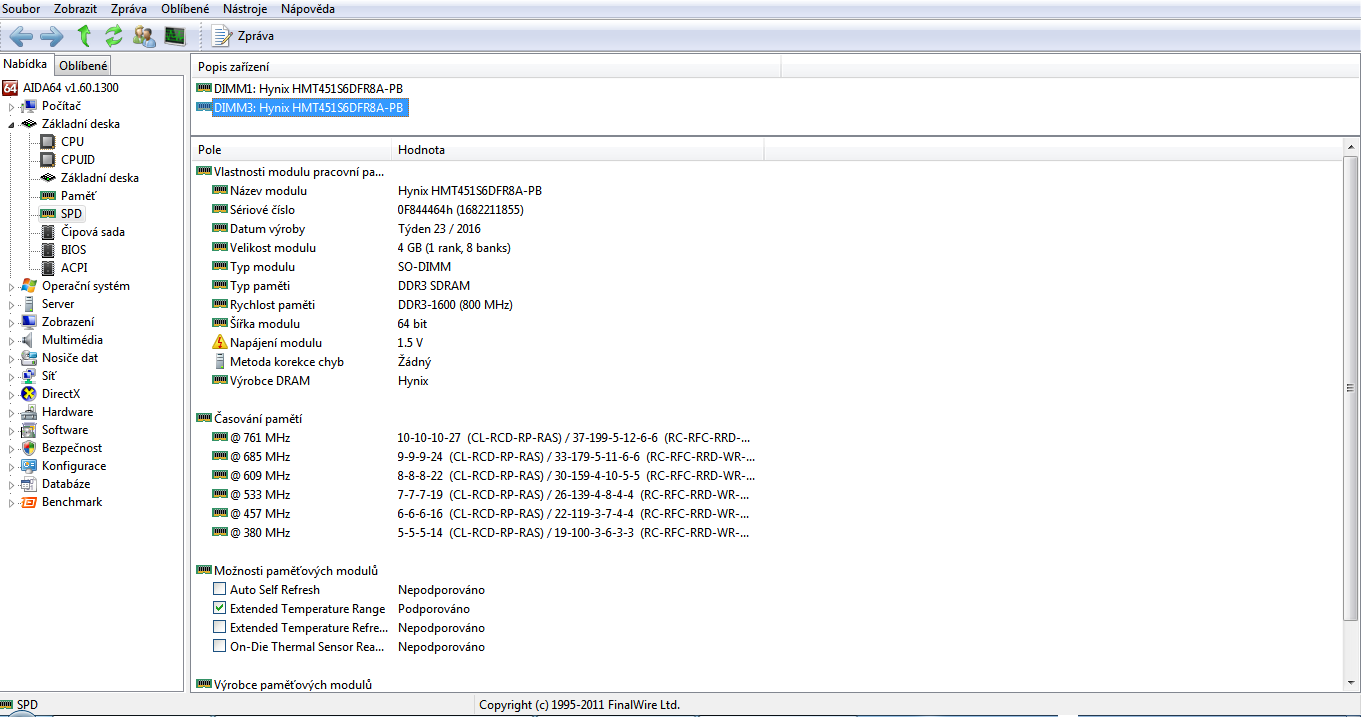1361x717 pixels.
Task: Select the SPD tree icon
Action: click(47, 214)
